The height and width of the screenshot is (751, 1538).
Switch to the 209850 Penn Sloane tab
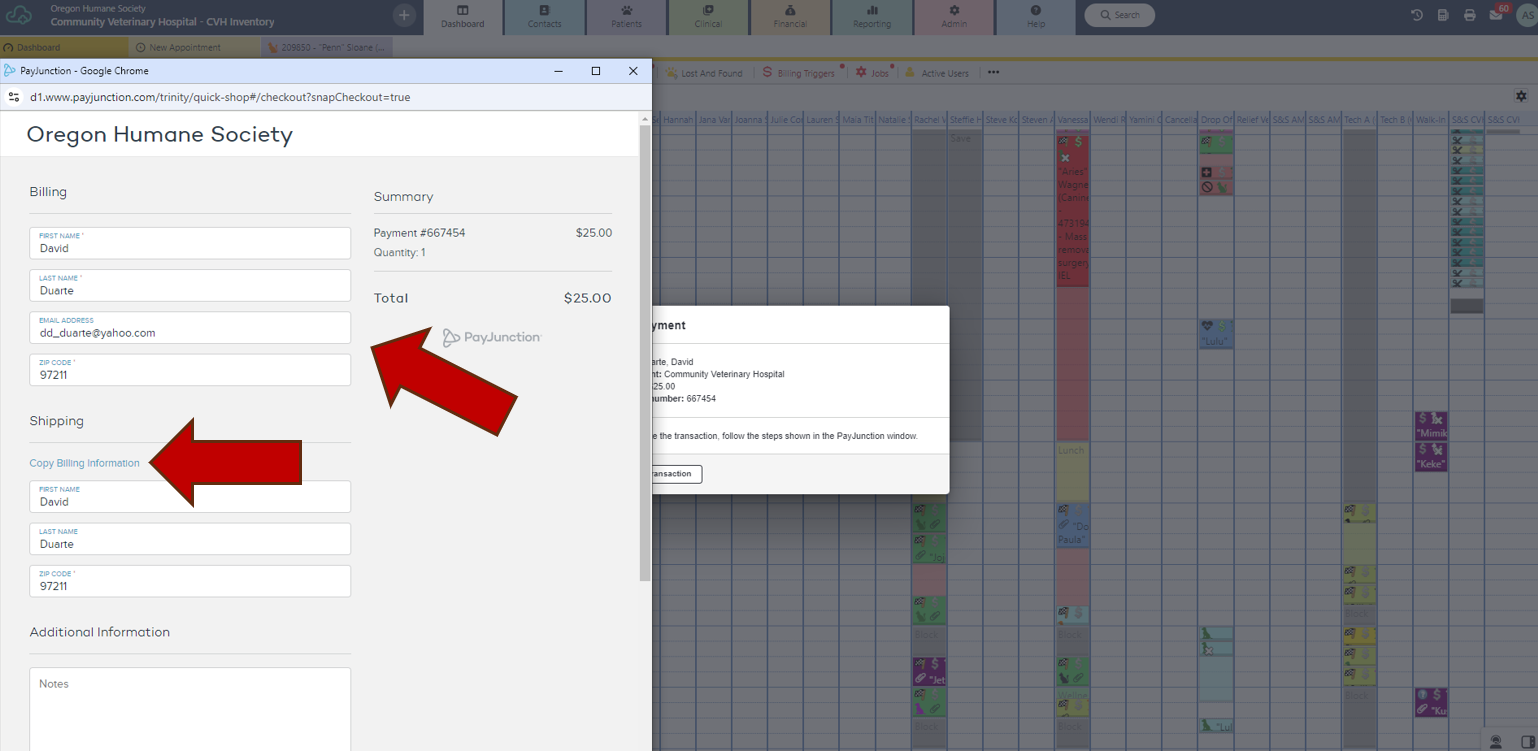(x=327, y=47)
